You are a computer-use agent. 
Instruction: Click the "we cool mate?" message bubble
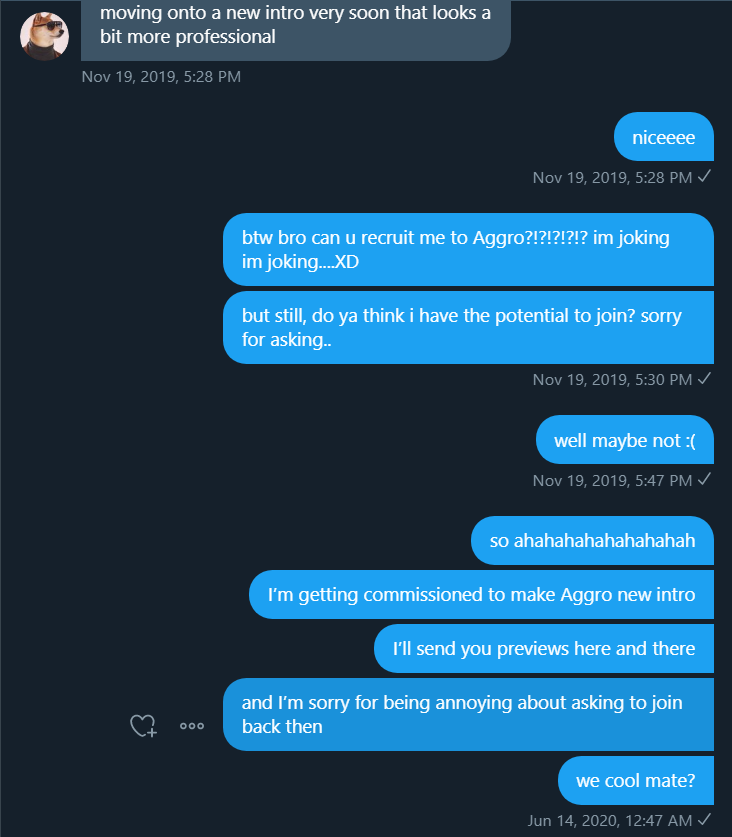click(635, 781)
